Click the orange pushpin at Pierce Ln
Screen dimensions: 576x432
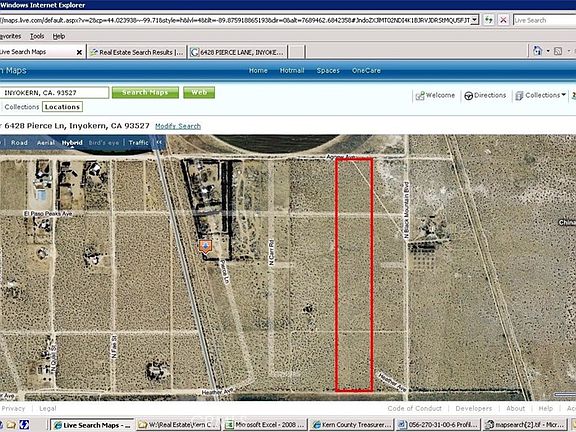(x=205, y=246)
